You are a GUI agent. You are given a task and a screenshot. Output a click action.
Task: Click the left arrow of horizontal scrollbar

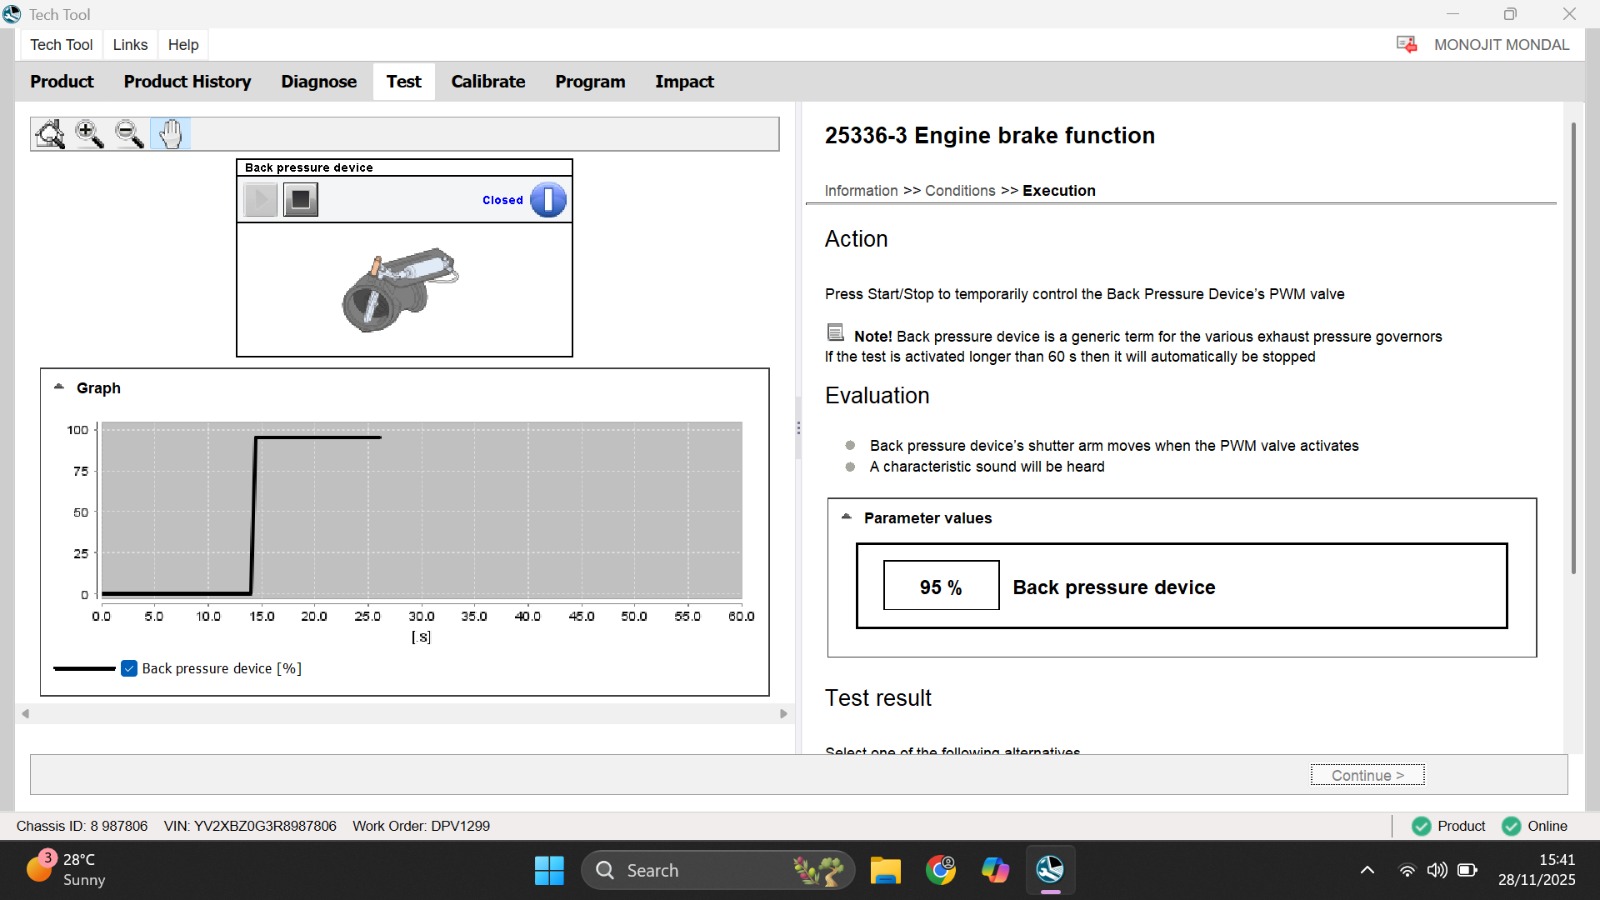(x=26, y=714)
